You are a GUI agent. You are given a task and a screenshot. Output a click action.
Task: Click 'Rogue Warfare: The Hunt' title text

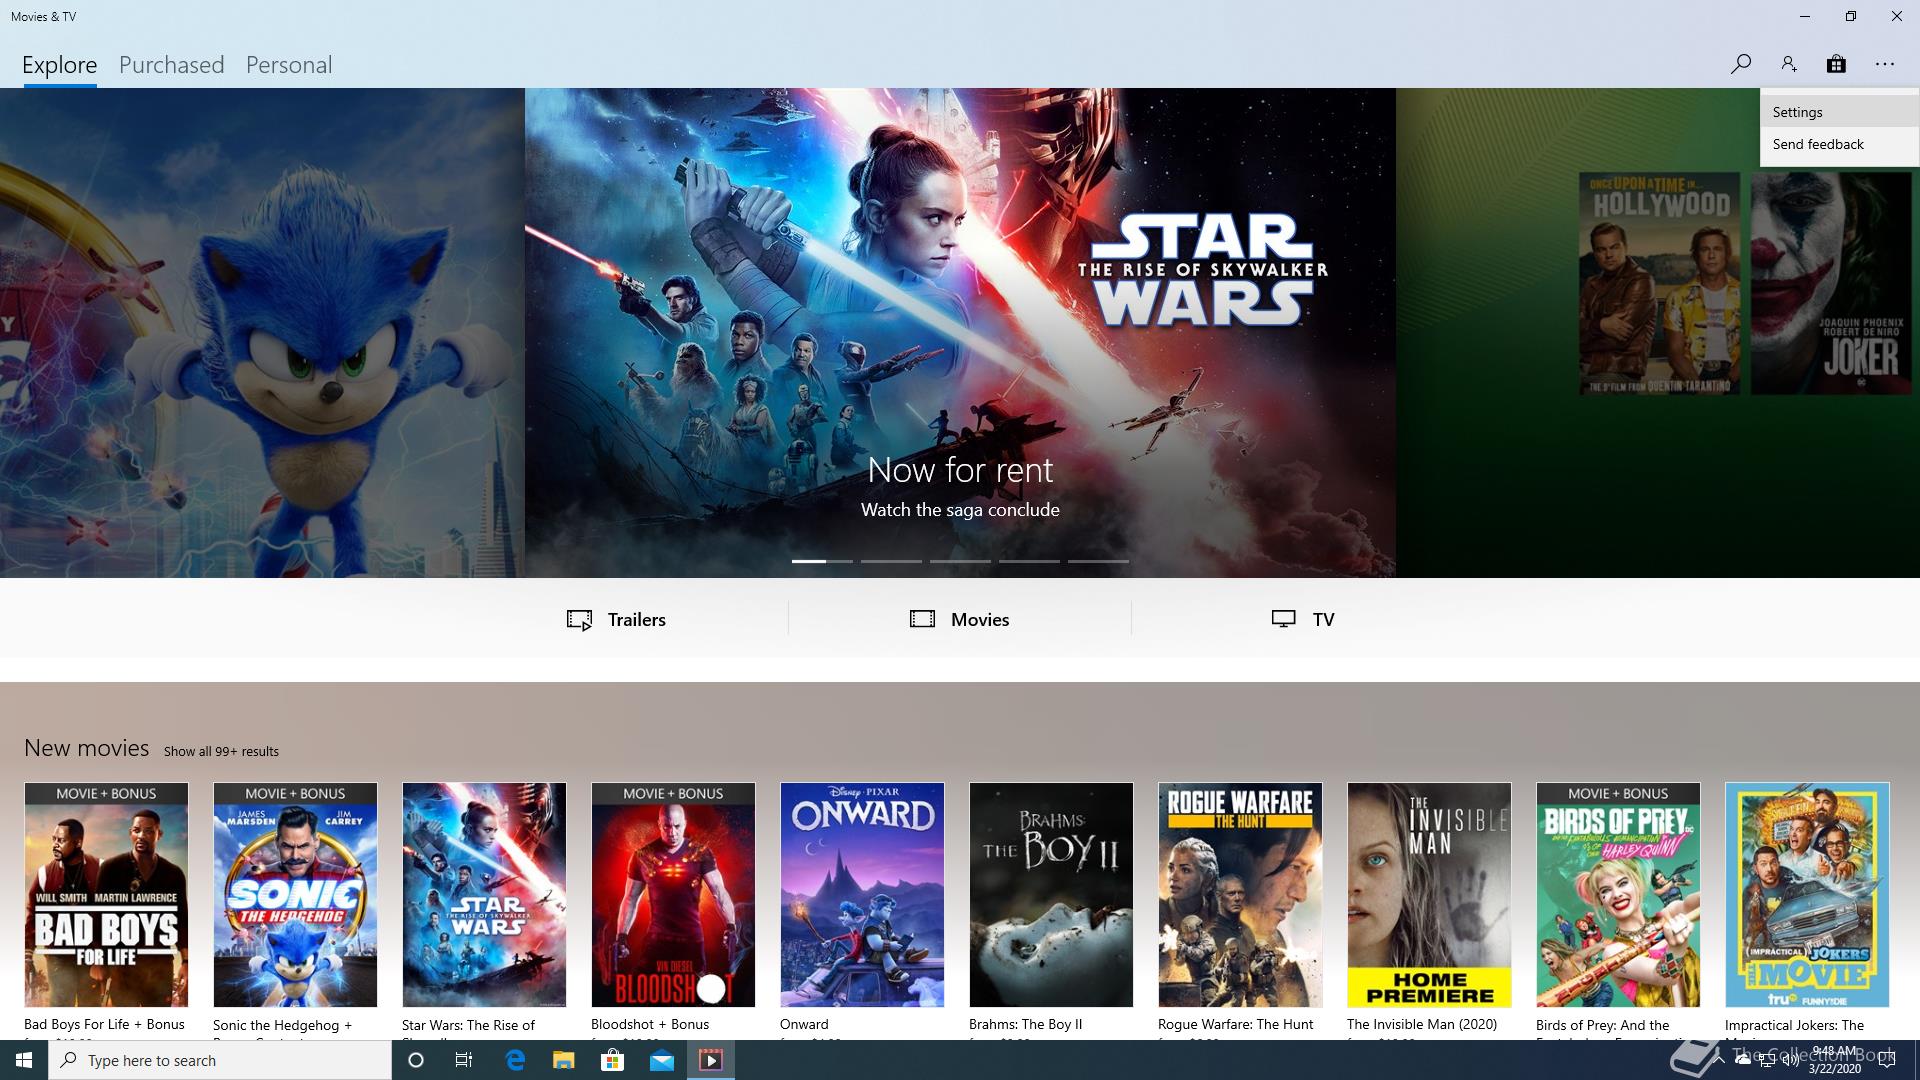coord(1235,1024)
